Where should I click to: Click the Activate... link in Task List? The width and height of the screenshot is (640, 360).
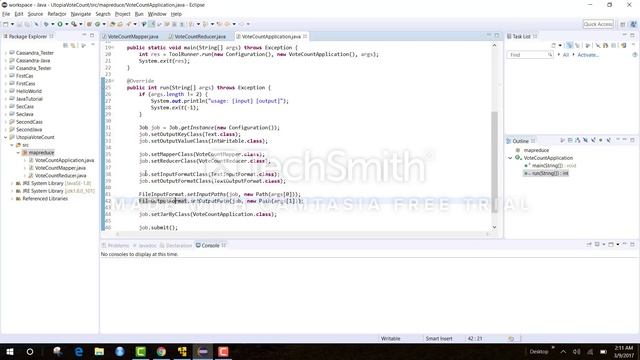tap(588, 55)
